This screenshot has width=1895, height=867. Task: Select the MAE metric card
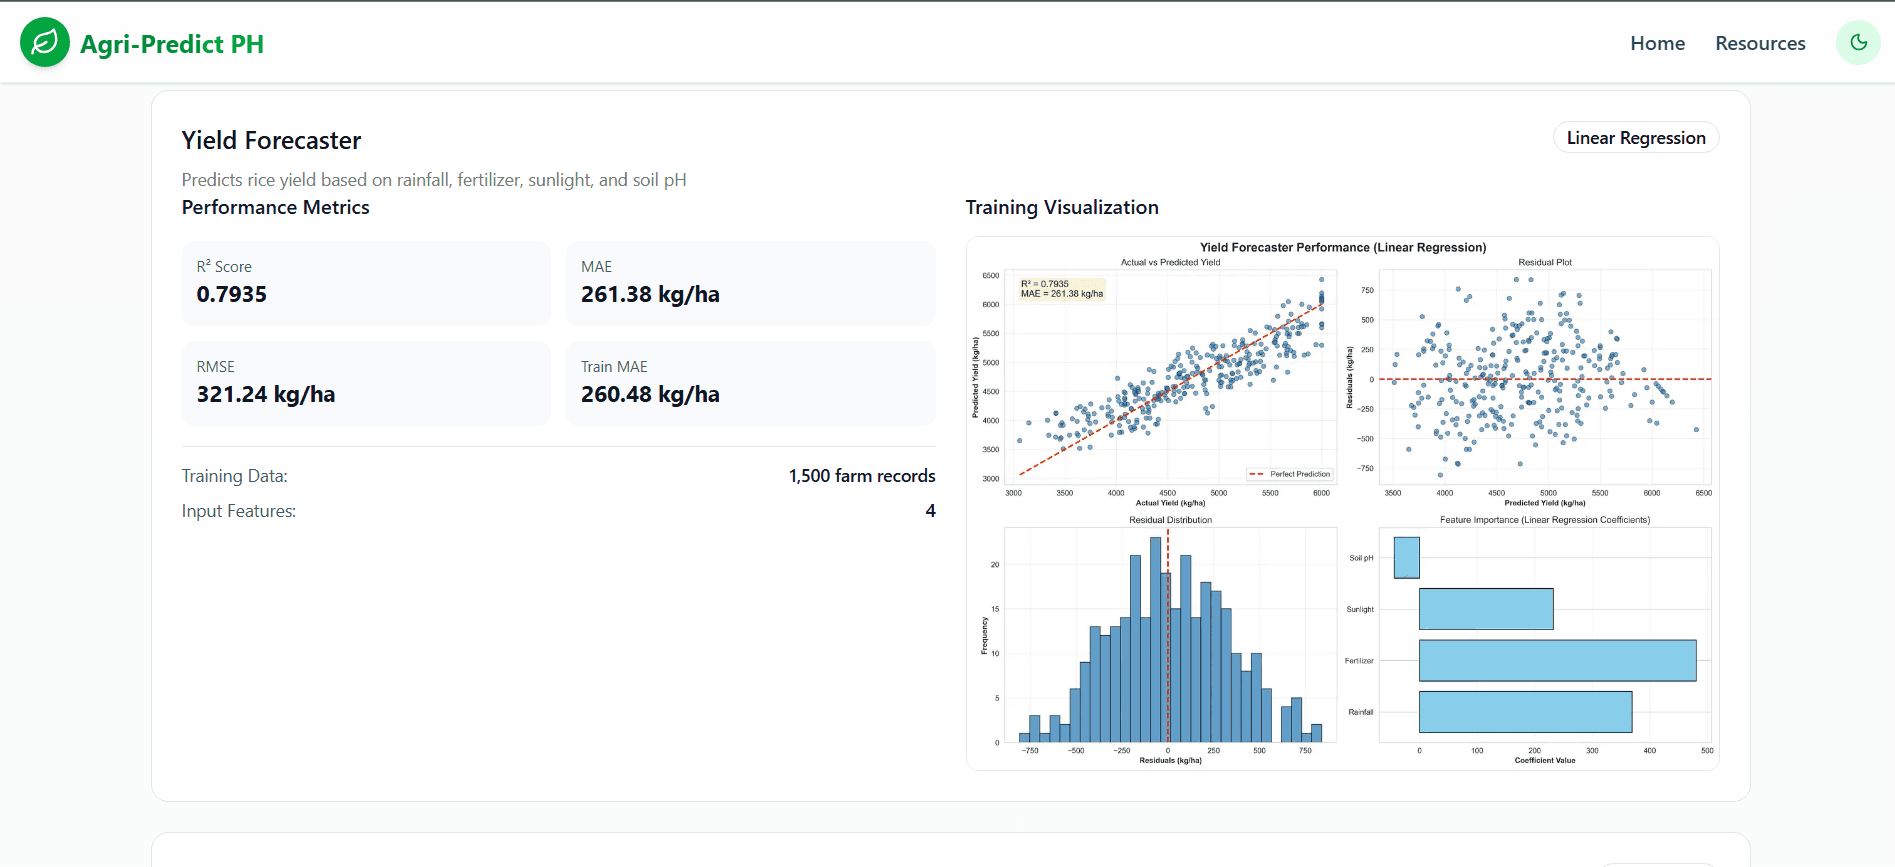[x=751, y=283]
